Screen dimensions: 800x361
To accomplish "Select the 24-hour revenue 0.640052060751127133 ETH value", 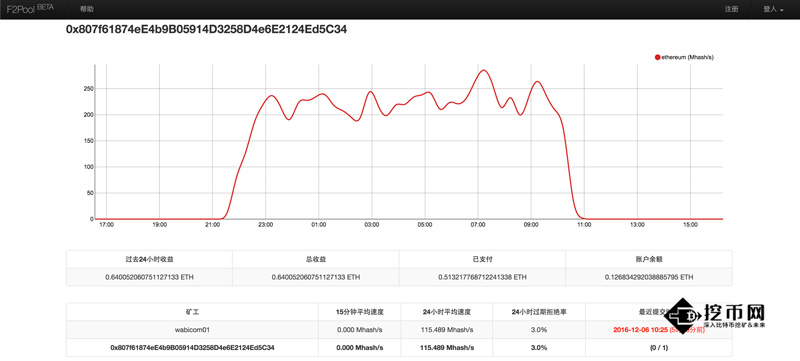I will (x=149, y=277).
